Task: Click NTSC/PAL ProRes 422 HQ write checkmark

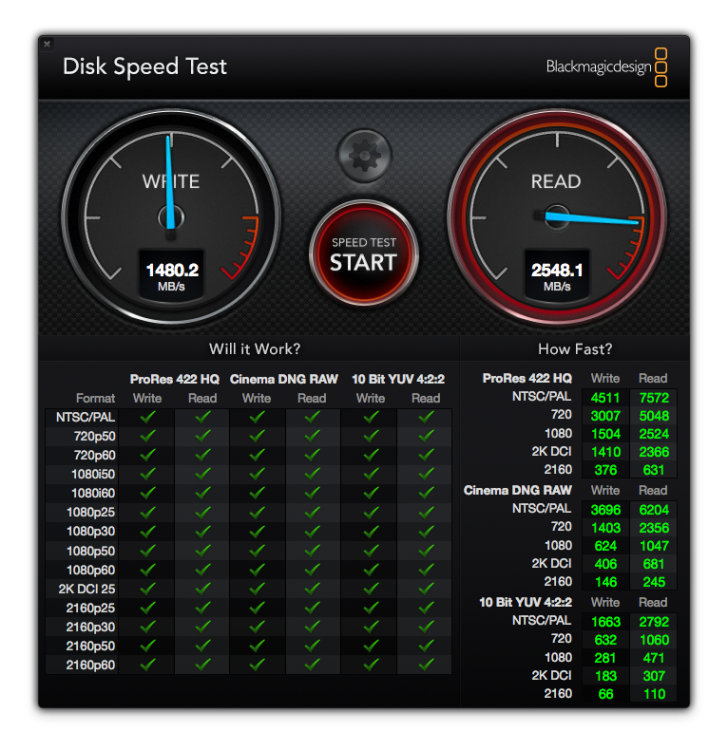Action: pyautogui.click(x=147, y=417)
